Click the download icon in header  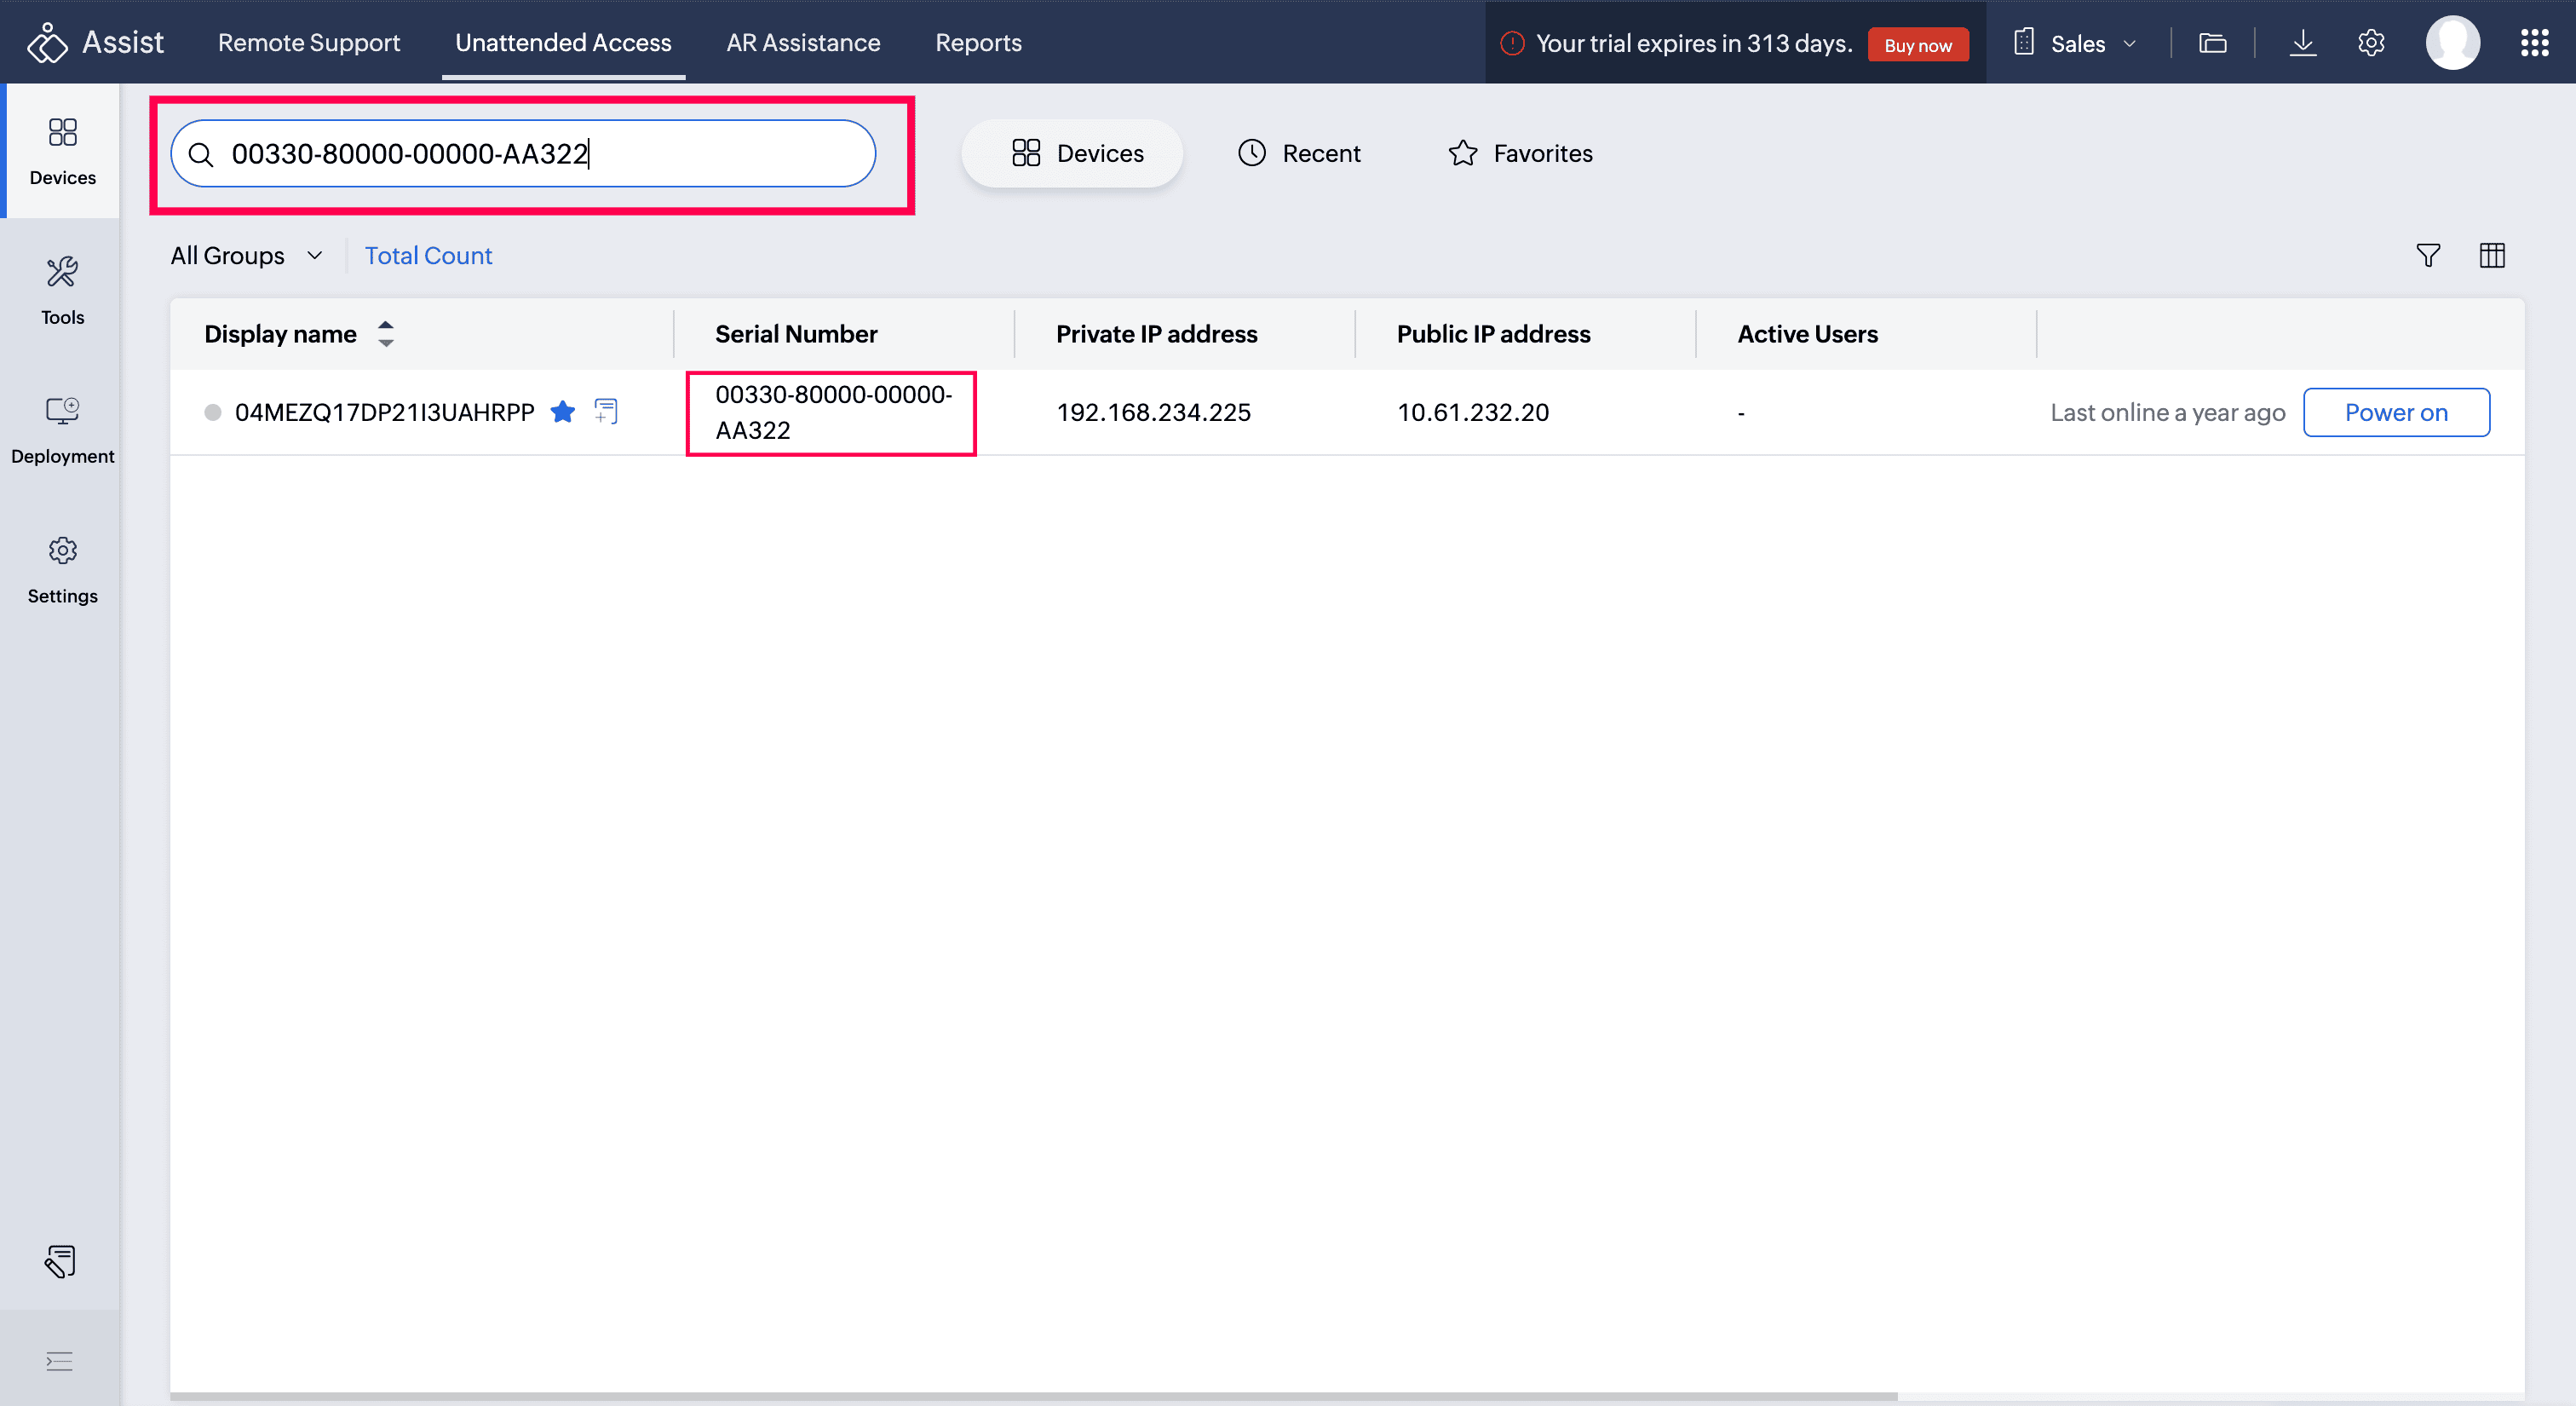click(2302, 43)
